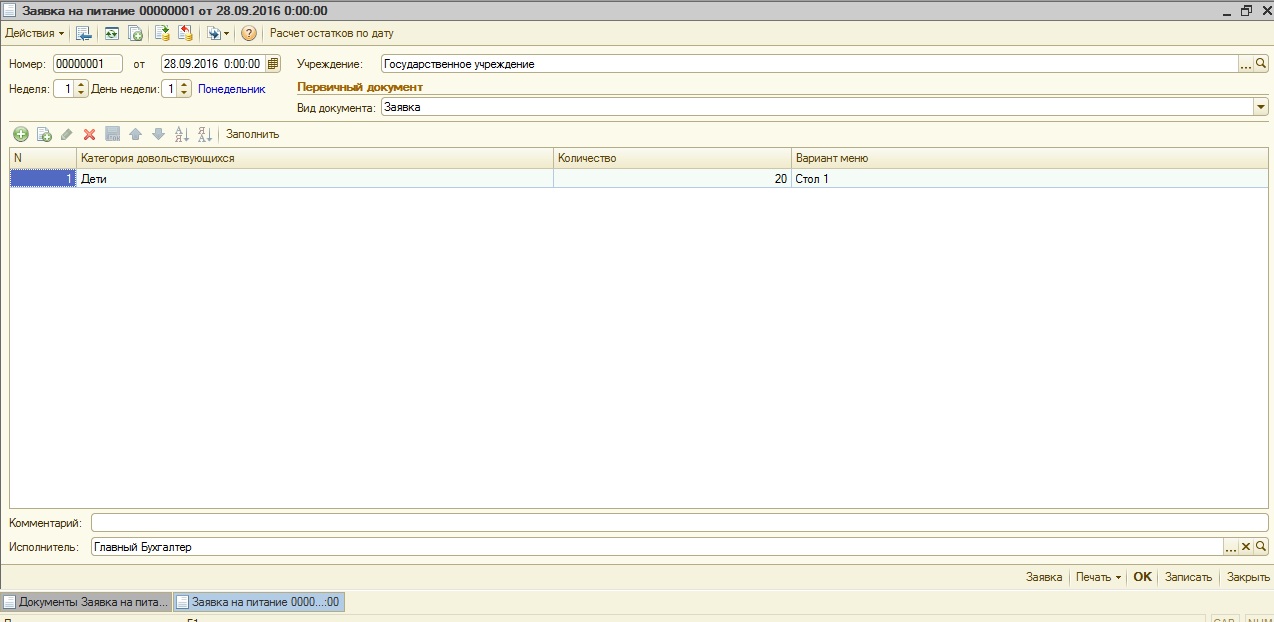Switch to the Документы Заявка на питание tab
The width and height of the screenshot is (1274, 622).
86,602
